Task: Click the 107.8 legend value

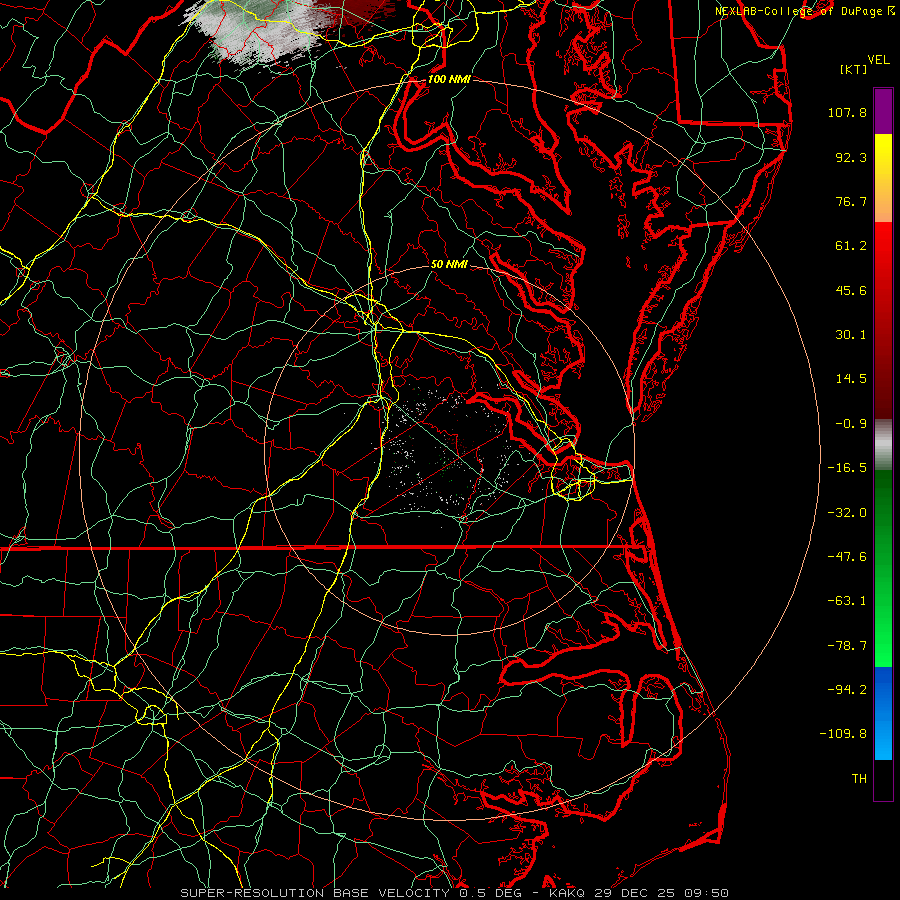Action: tap(847, 112)
